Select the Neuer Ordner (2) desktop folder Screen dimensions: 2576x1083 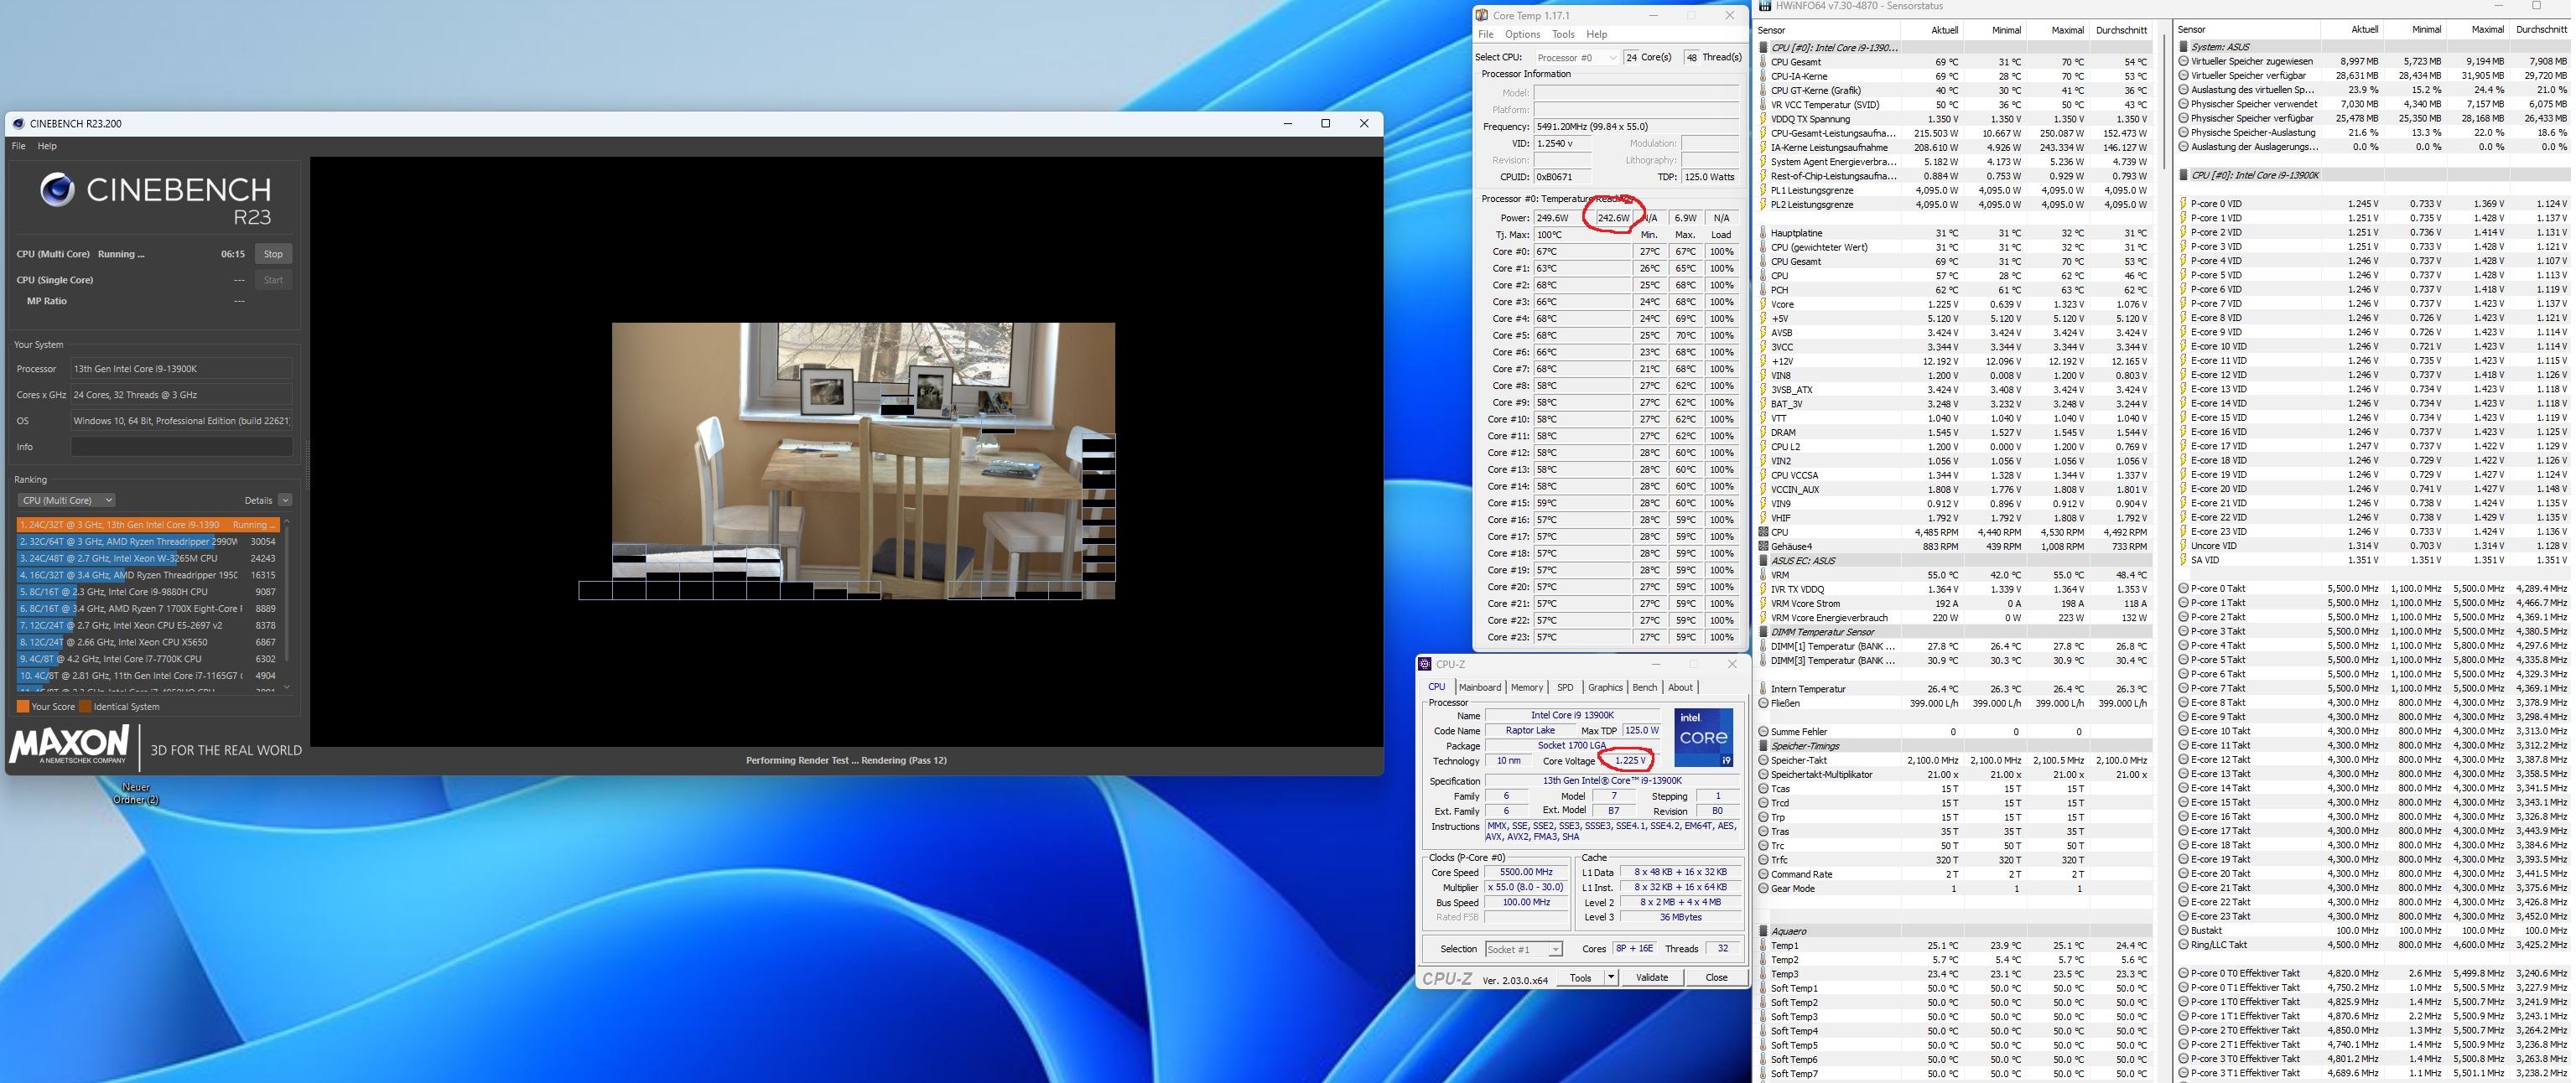coord(136,793)
